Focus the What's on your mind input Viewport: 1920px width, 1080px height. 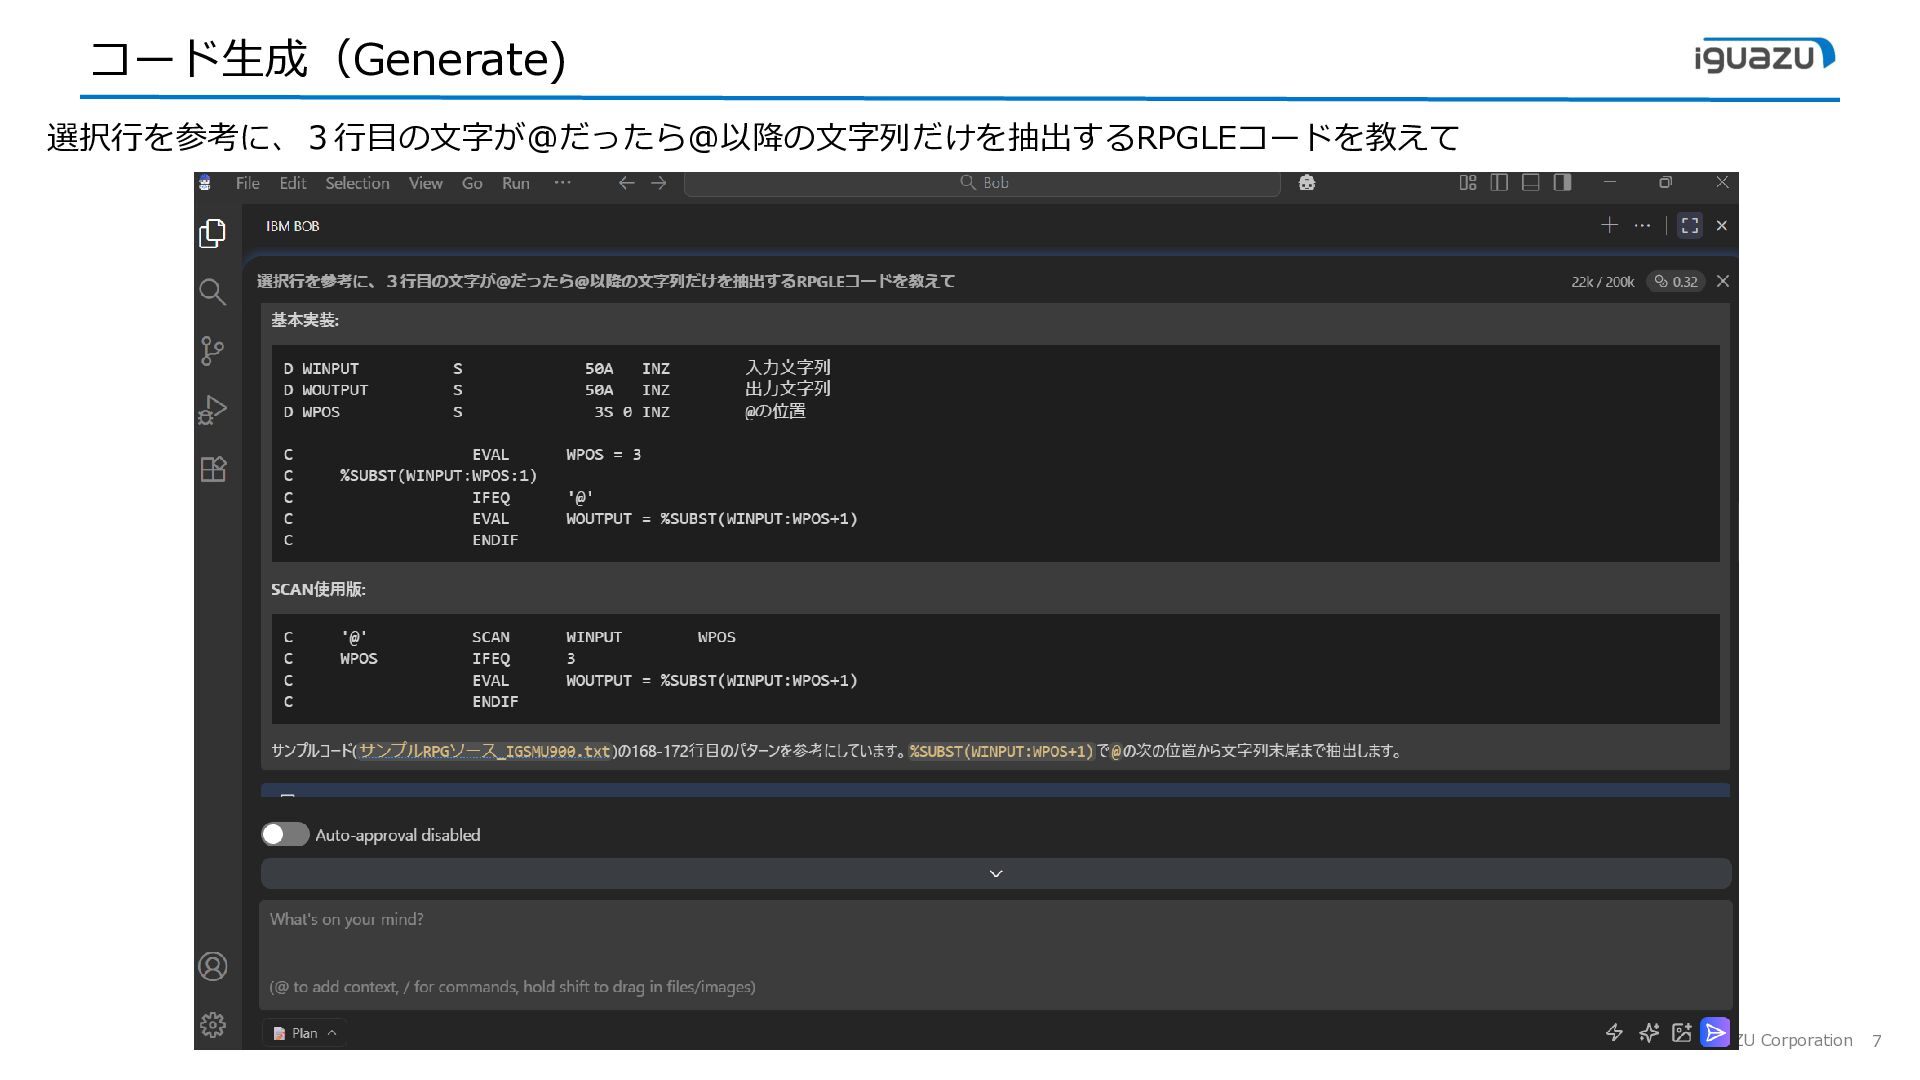[x=995, y=953]
